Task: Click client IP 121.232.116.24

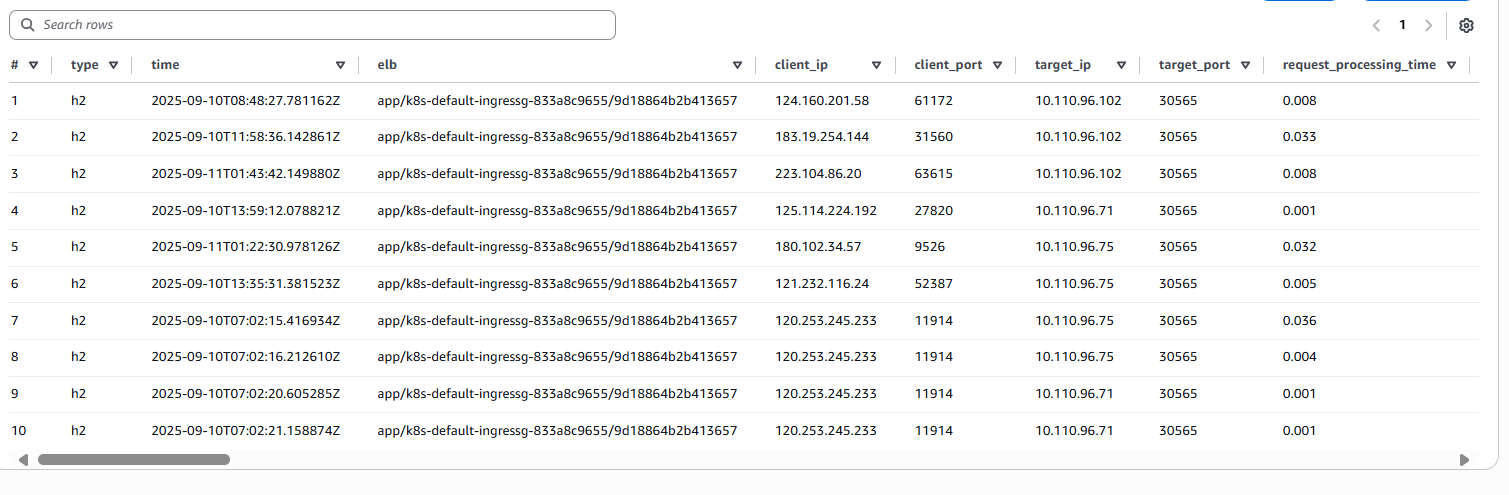Action: (822, 284)
